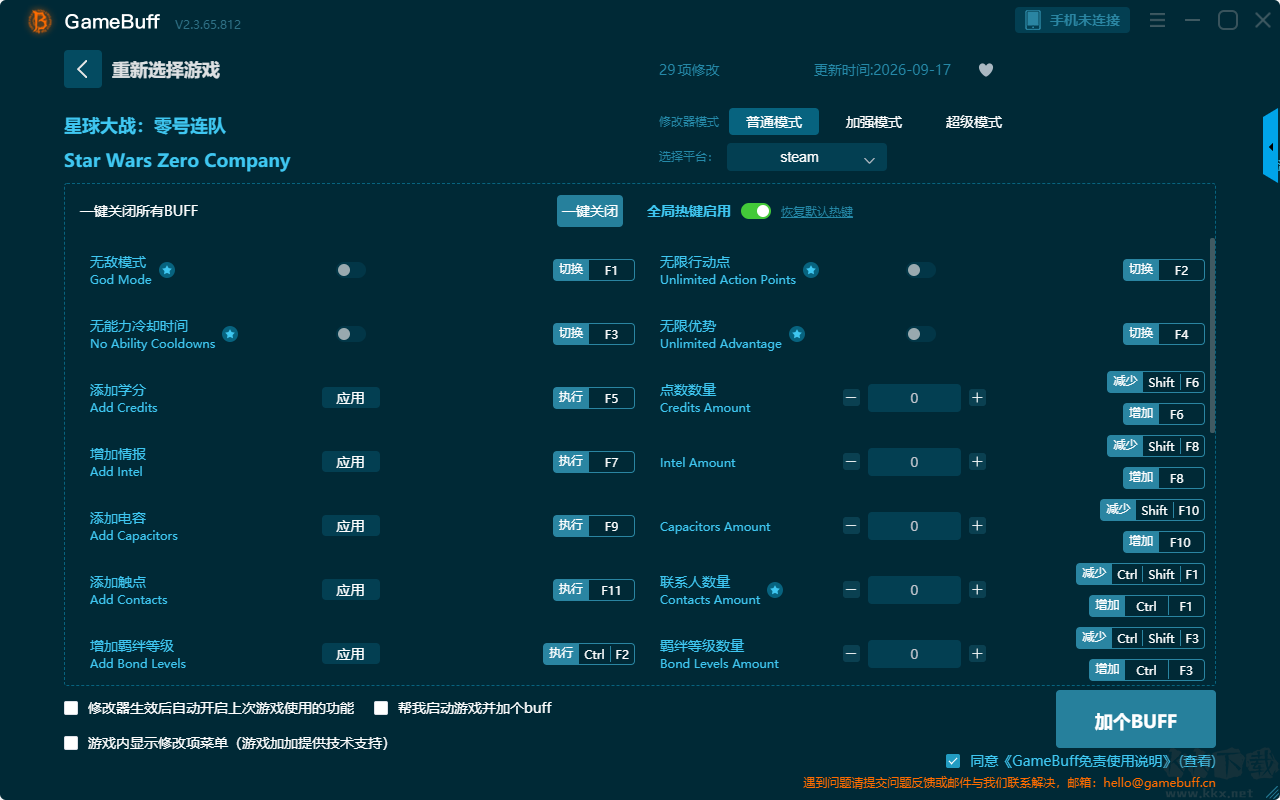This screenshot has width=1280, height=800.
Task: Check auto-enable last used features option
Action: pyautogui.click(x=71, y=708)
